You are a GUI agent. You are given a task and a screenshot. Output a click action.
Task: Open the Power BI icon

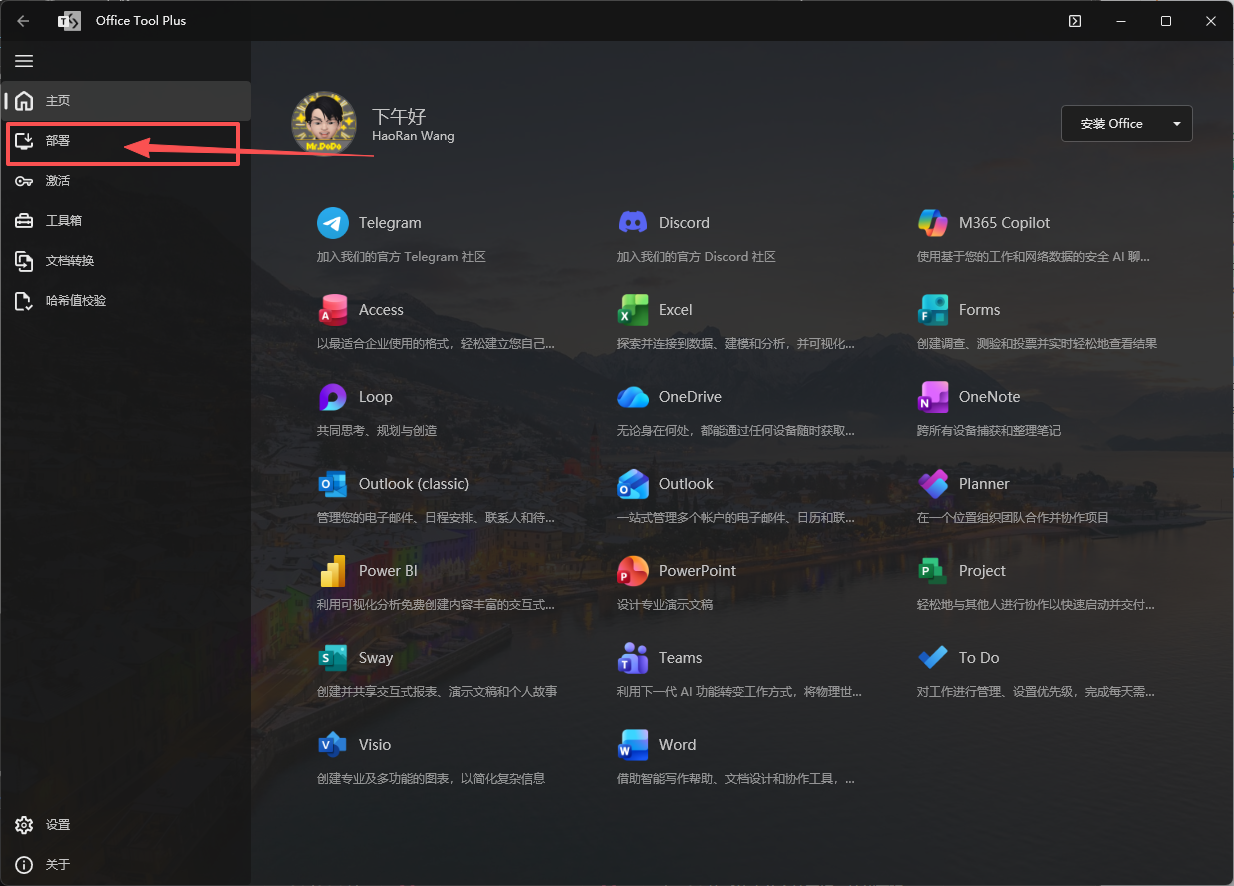(333, 571)
